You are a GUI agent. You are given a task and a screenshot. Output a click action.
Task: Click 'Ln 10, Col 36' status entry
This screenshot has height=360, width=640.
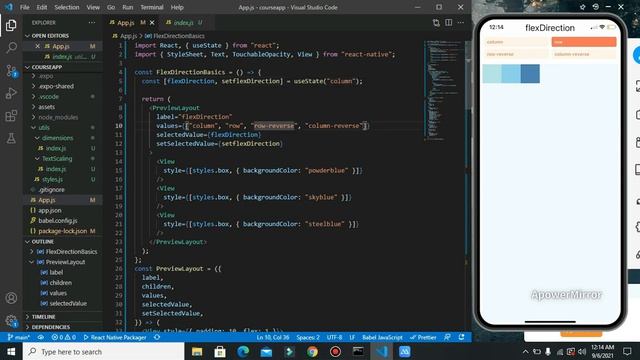pos(273,337)
